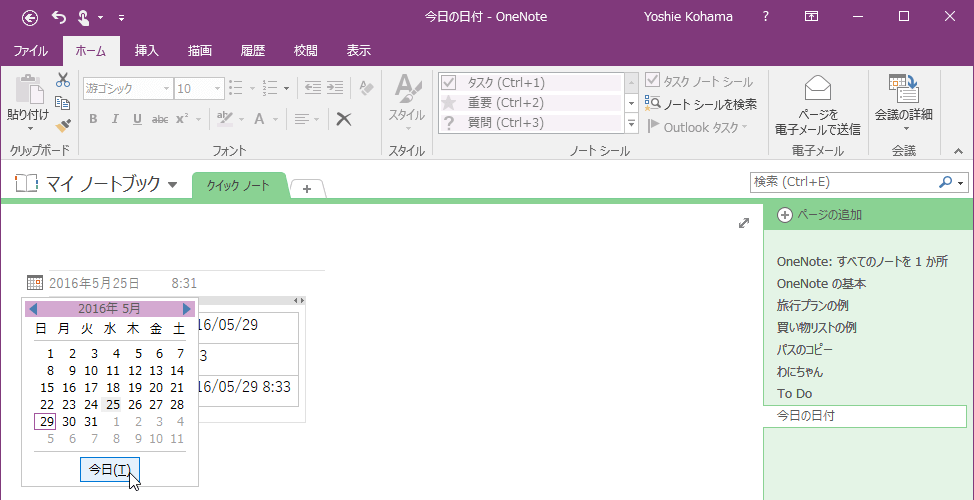Undo the last action
The image size is (974, 500).
pyautogui.click(x=59, y=17)
